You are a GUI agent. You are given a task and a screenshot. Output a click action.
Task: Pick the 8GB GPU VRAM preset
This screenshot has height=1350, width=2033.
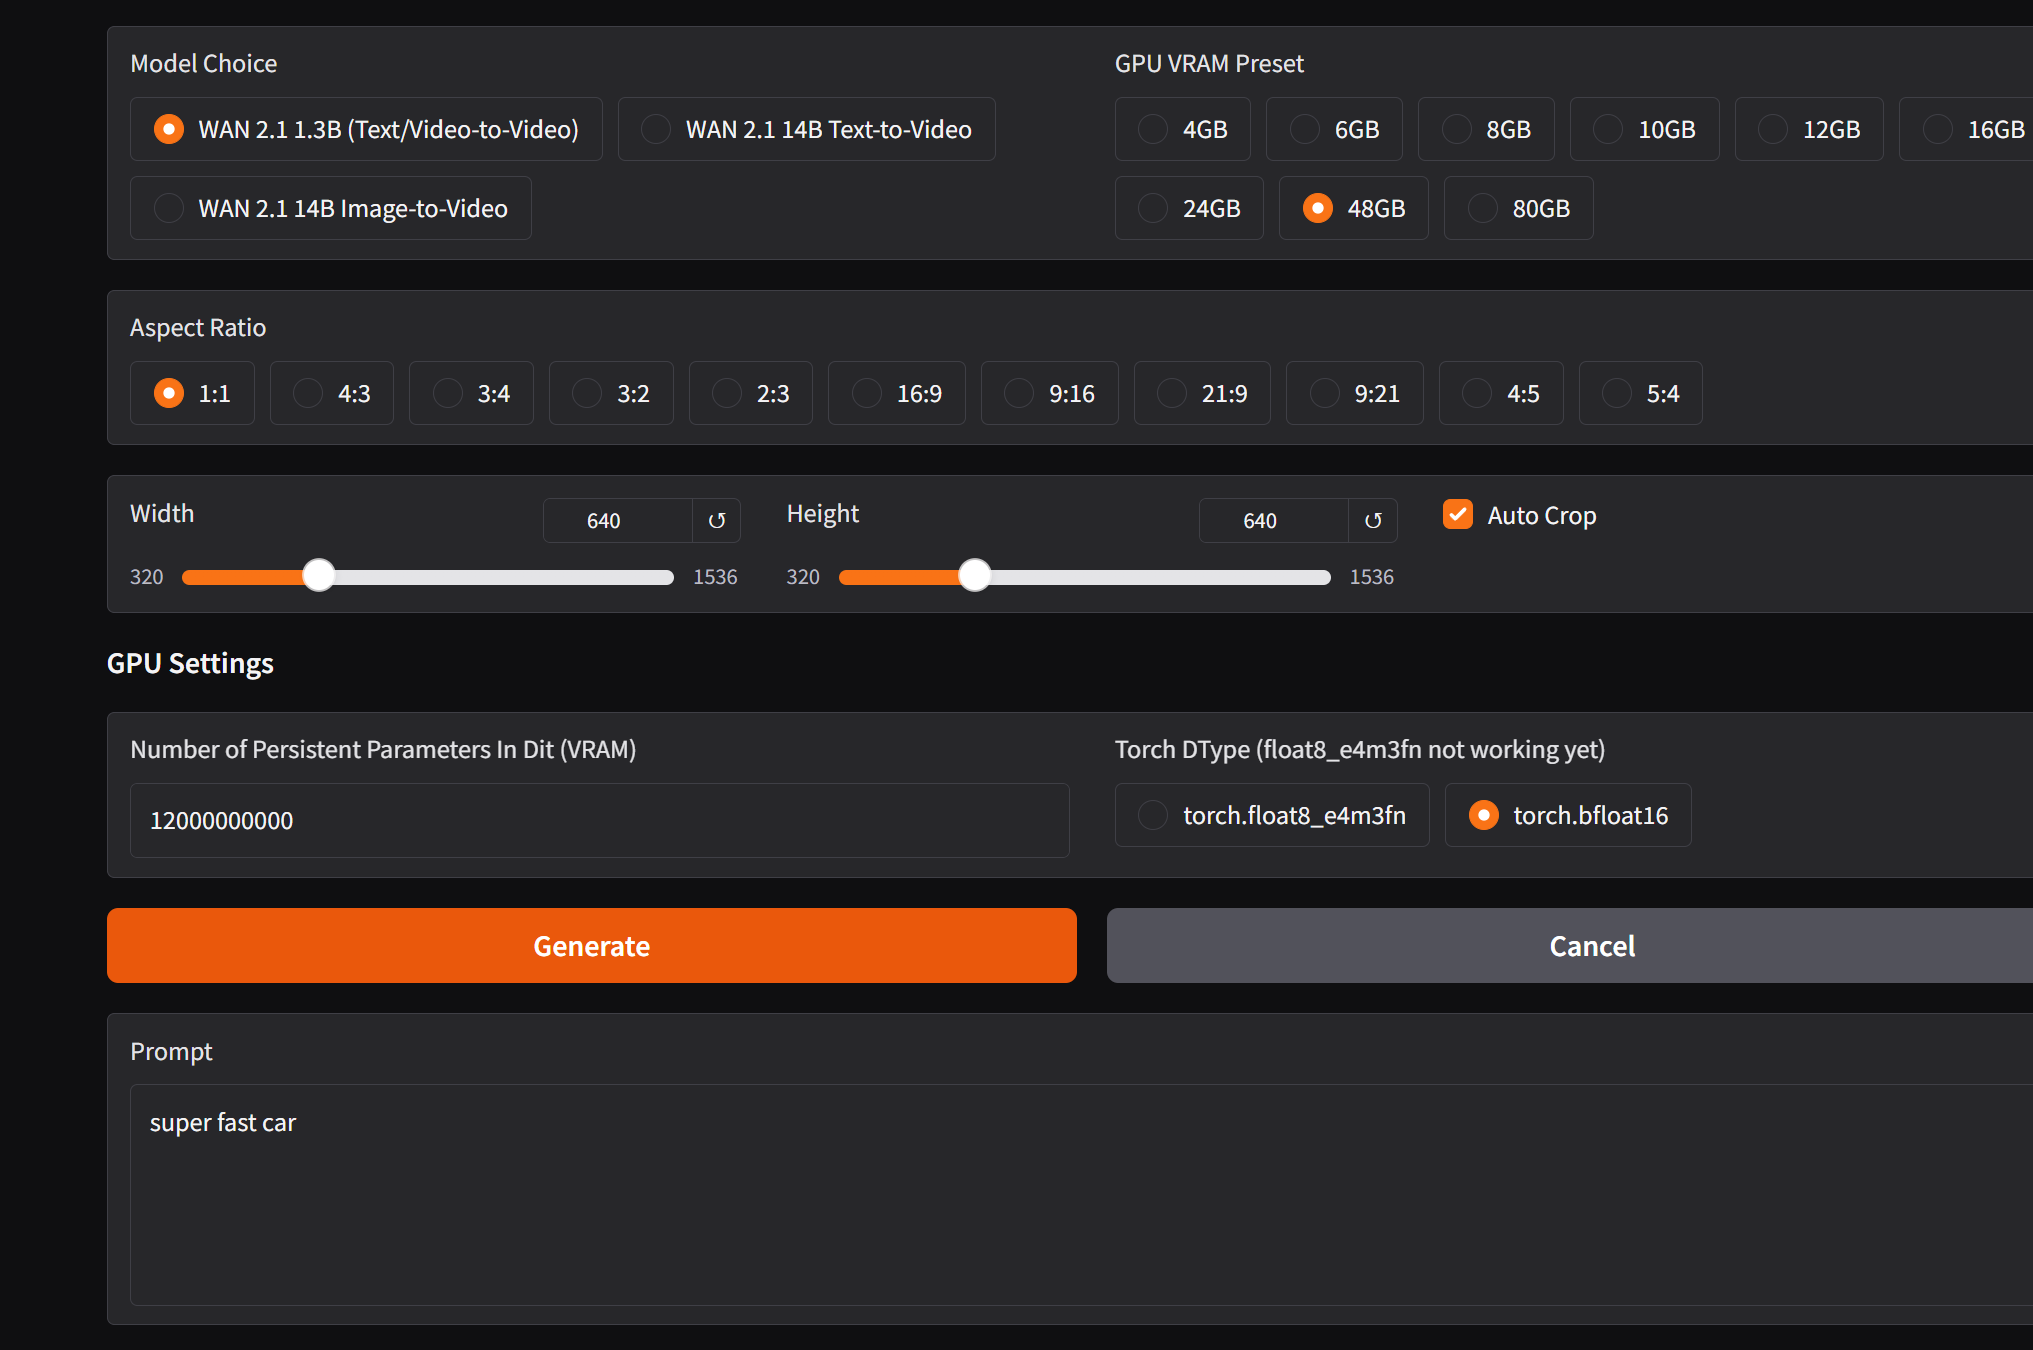pyautogui.click(x=1456, y=129)
